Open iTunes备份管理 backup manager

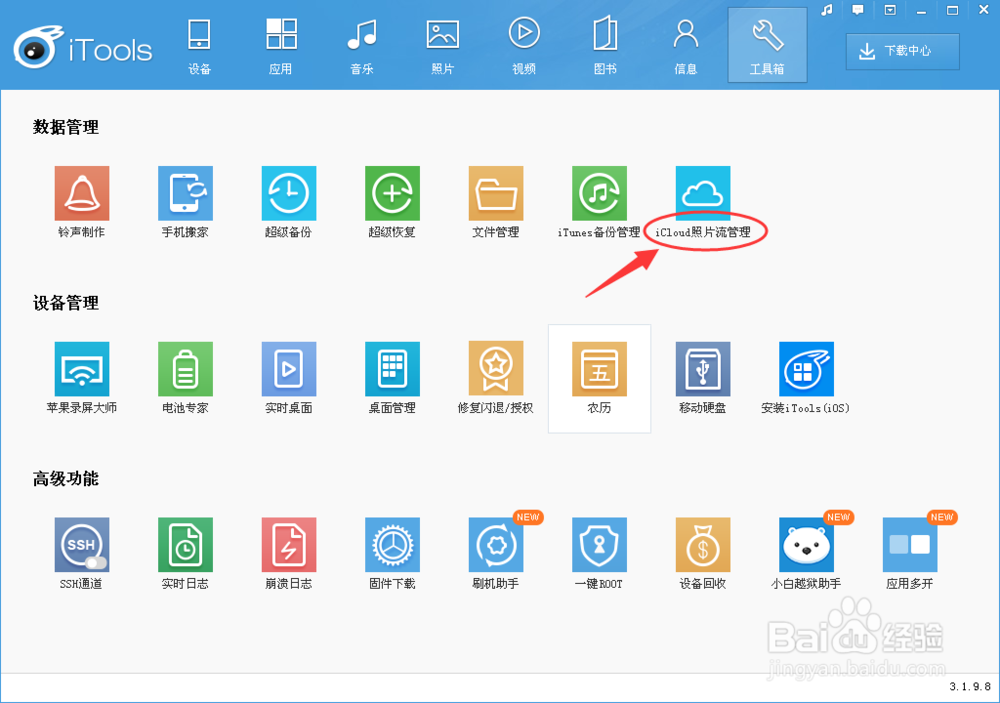pos(599,193)
